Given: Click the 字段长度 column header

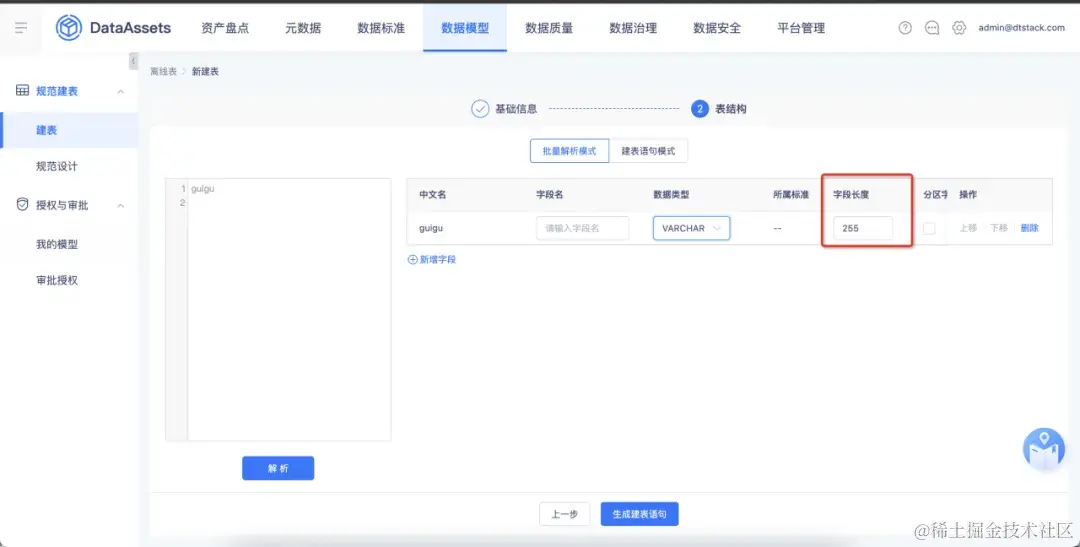Looking at the screenshot, I should tap(851, 195).
